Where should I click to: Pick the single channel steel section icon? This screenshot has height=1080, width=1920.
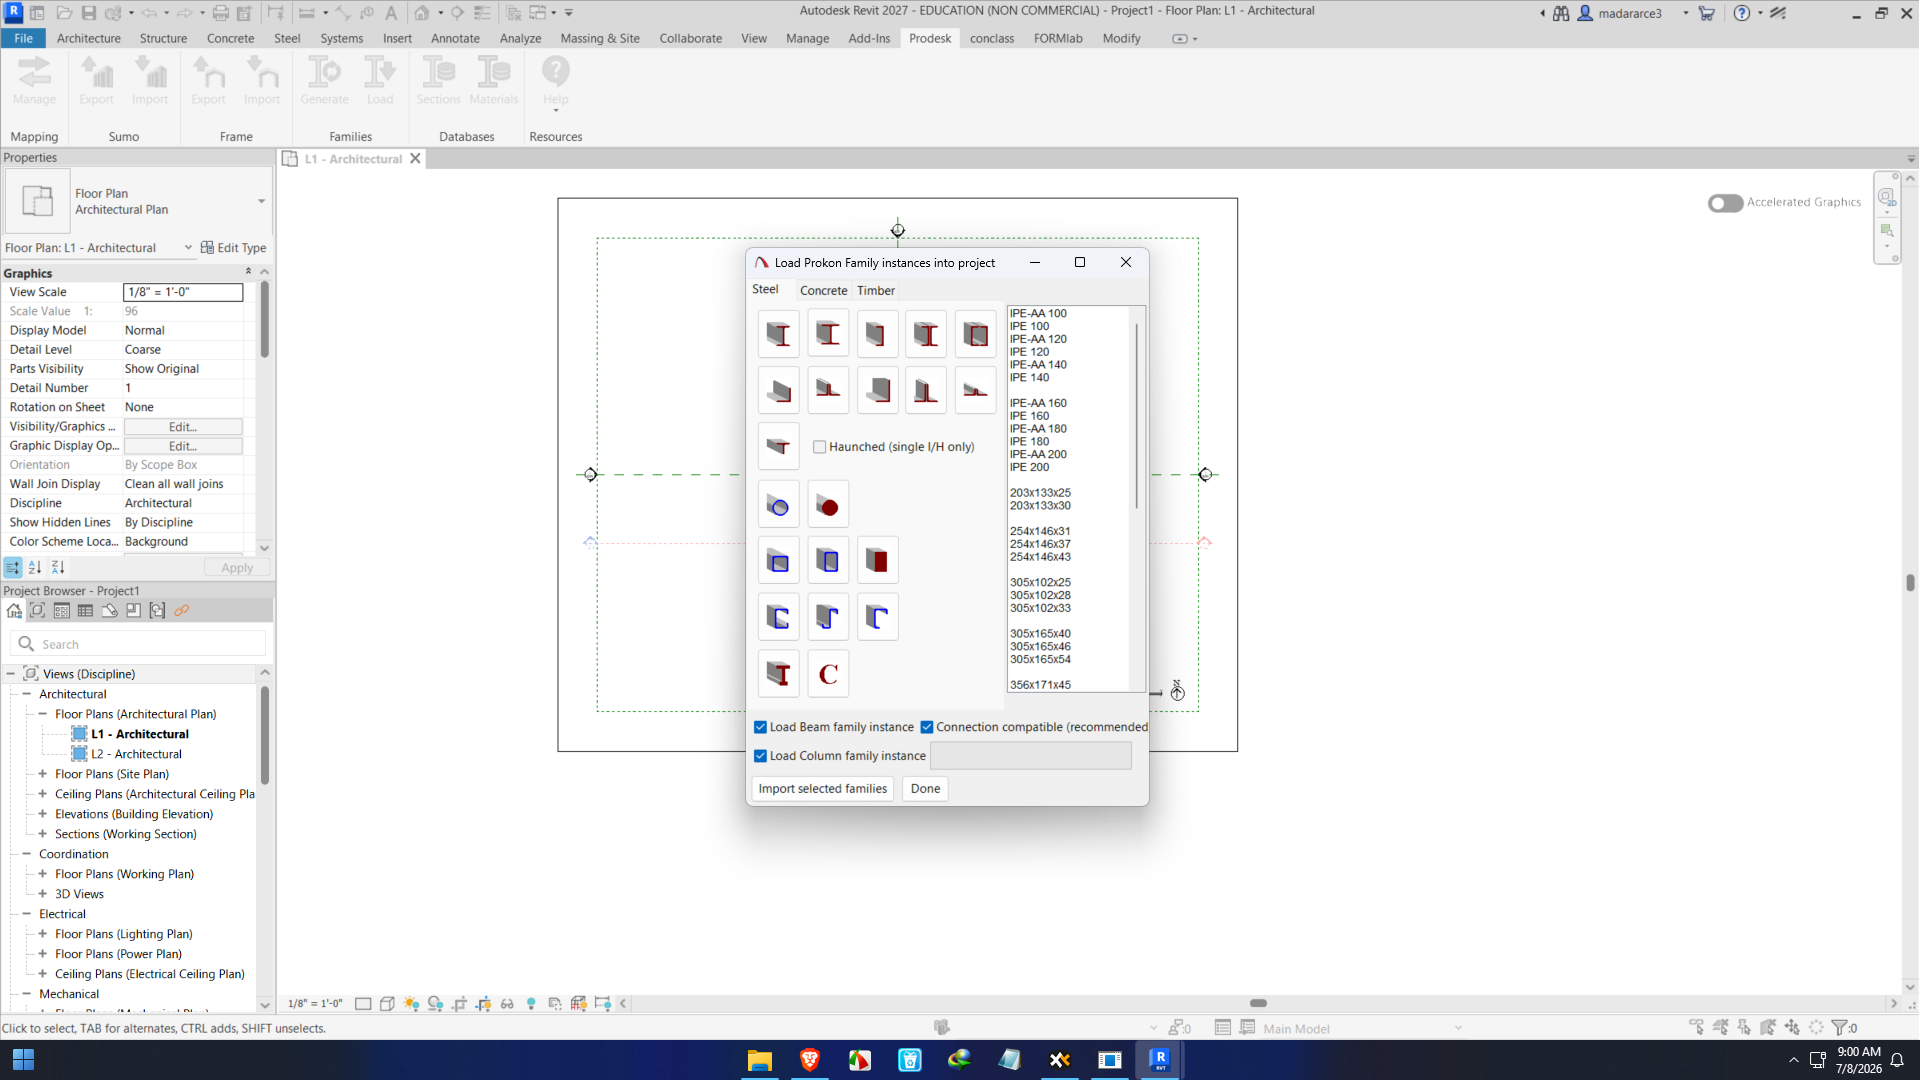(x=877, y=334)
